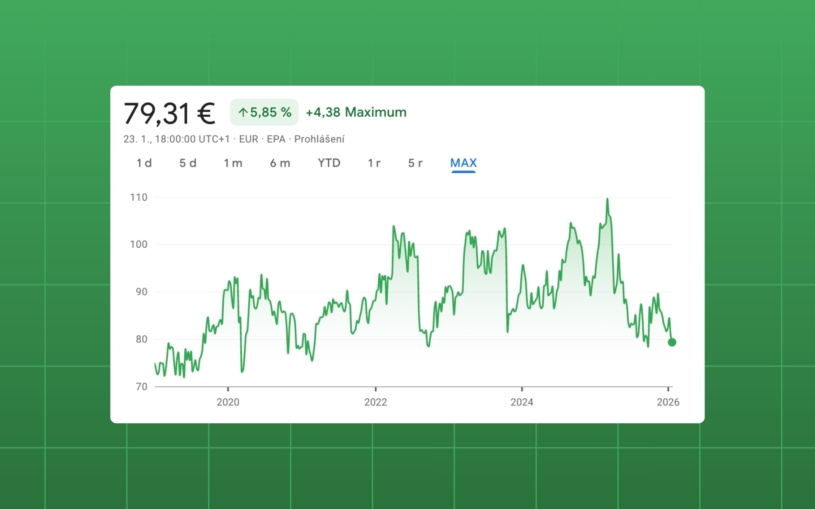Switch to the 5 d range tab

[188, 163]
